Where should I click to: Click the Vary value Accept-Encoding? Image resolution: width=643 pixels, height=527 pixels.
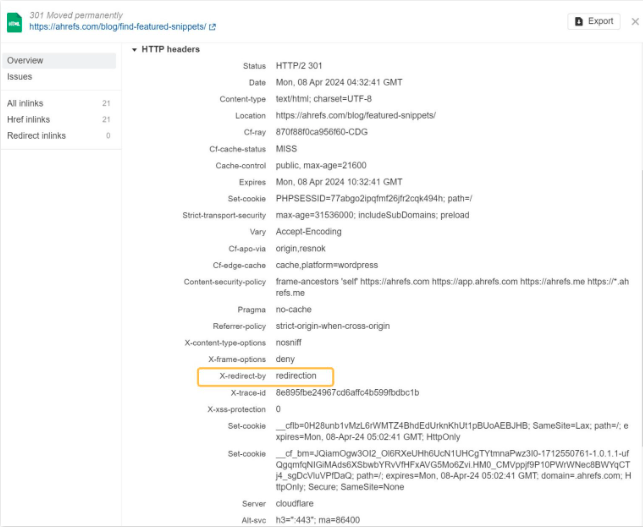308,232
